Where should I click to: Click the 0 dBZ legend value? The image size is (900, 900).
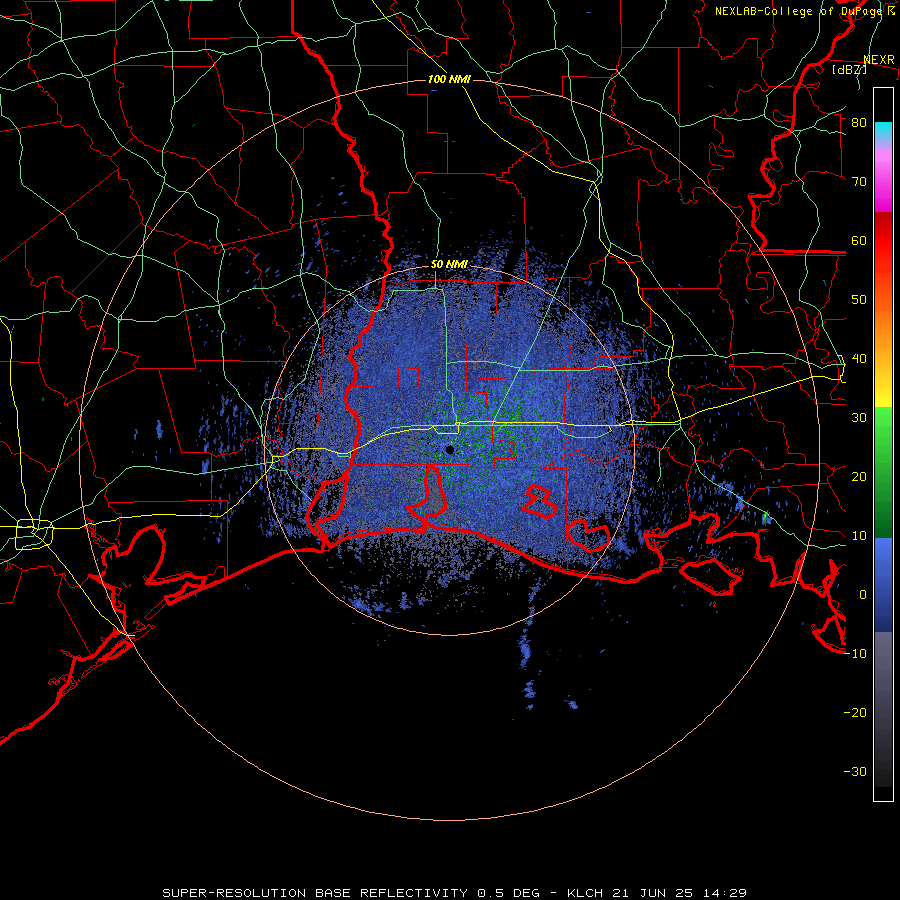click(x=863, y=595)
